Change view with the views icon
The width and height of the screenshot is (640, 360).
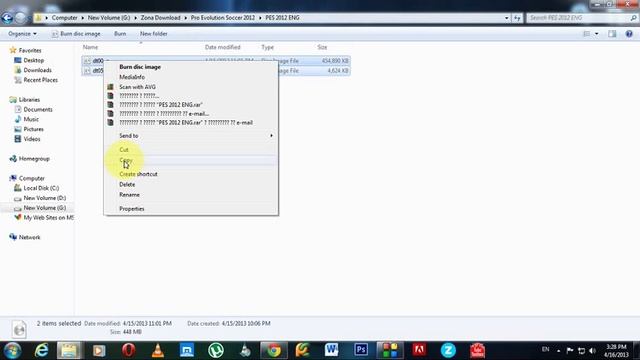point(587,34)
